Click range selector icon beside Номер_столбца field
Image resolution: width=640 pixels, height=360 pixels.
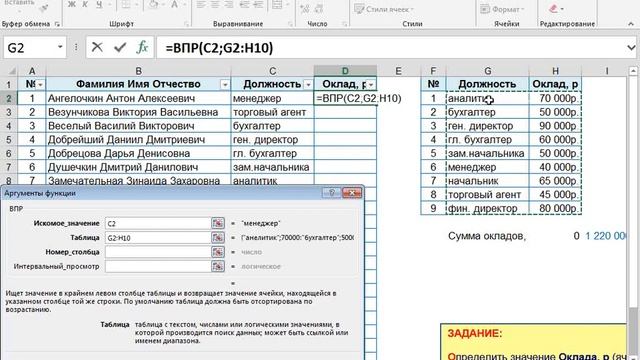click(218, 251)
